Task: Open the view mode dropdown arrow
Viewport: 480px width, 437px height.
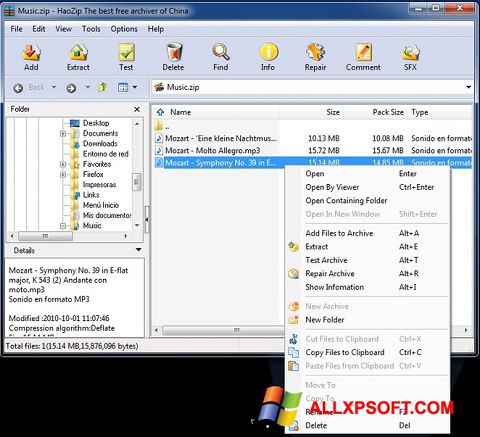Action: [x=135, y=87]
